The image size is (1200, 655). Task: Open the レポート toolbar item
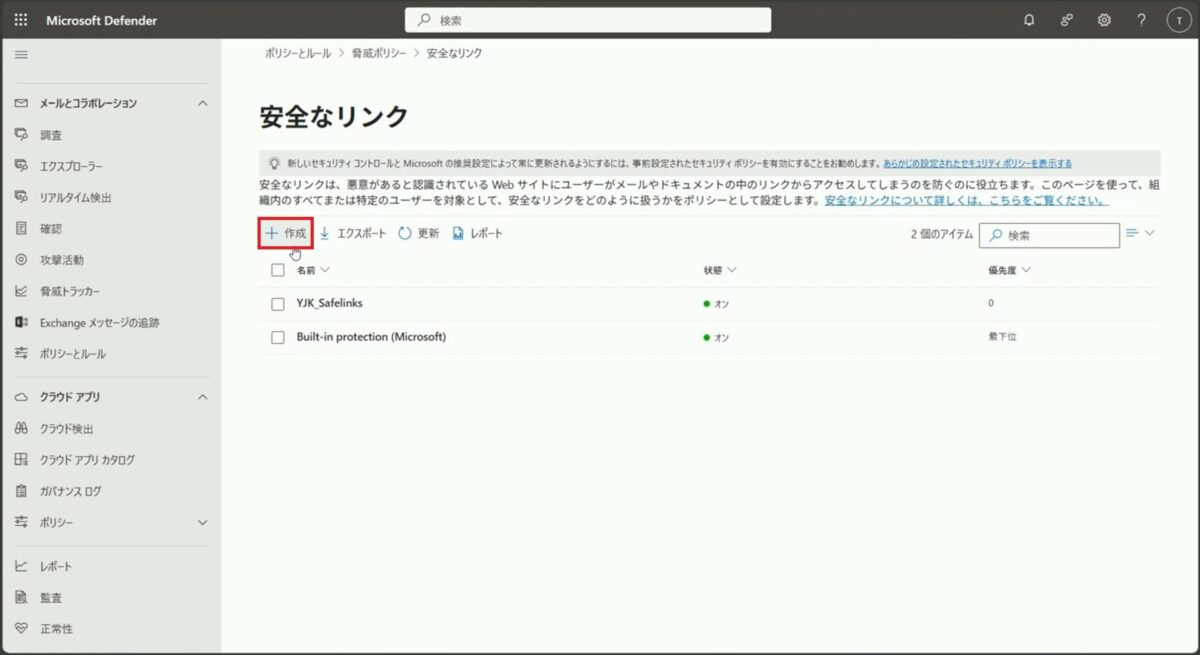click(x=477, y=233)
